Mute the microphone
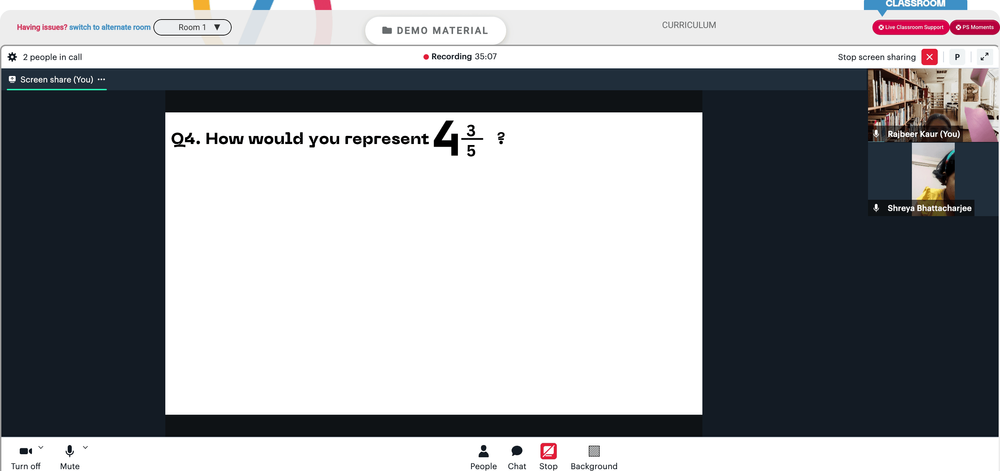The height and width of the screenshot is (471, 1000). pos(70,458)
